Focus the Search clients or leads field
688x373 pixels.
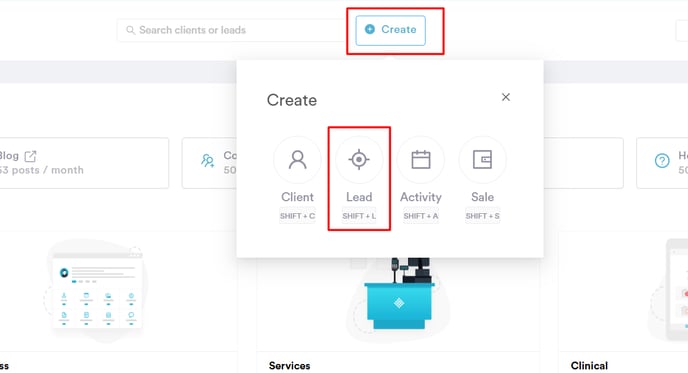[x=232, y=30]
